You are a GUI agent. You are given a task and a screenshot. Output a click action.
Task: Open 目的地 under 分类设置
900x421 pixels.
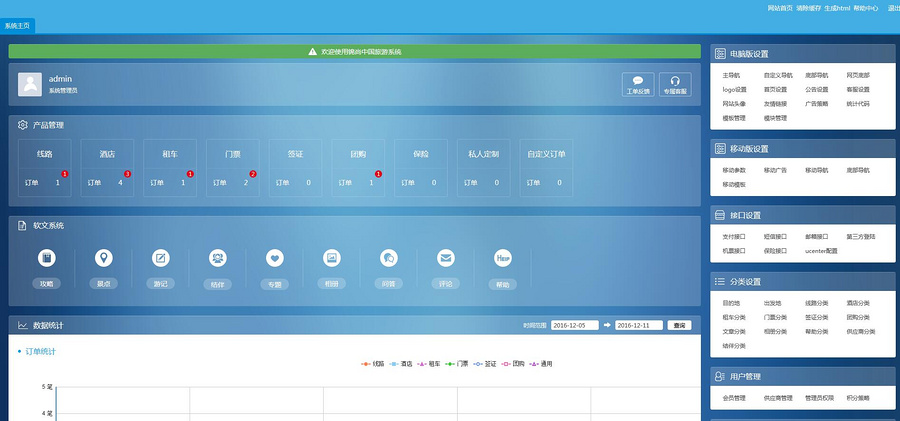tap(731, 303)
